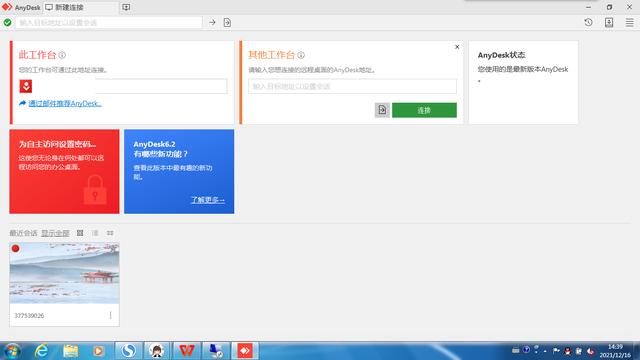The width and height of the screenshot is (640, 360).
Task: Open Sogou browser taskbar icon
Action: 128,351
